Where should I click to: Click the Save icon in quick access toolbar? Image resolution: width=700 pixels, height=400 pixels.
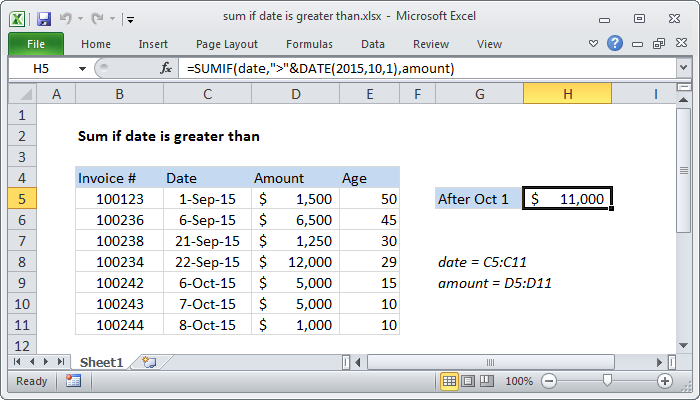(x=44, y=18)
